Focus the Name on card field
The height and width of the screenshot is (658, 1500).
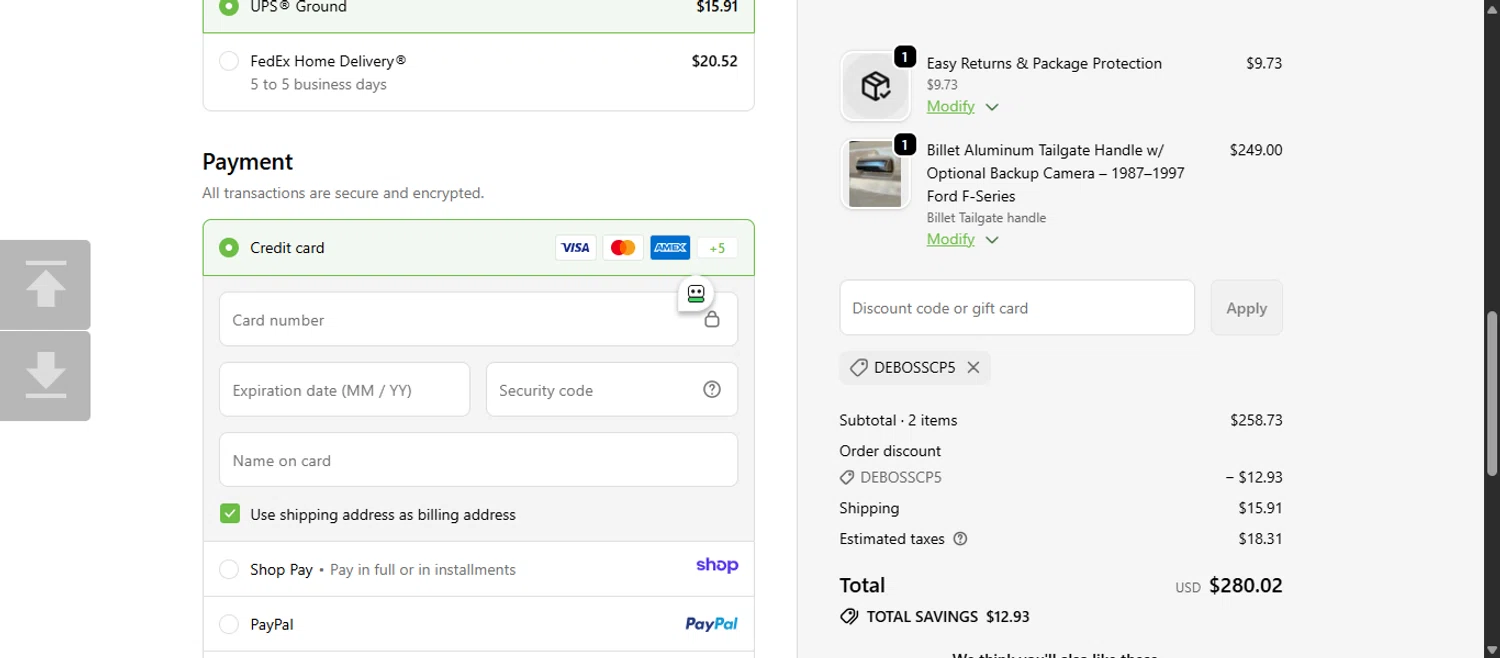pyautogui.click(x=479, y=460)
